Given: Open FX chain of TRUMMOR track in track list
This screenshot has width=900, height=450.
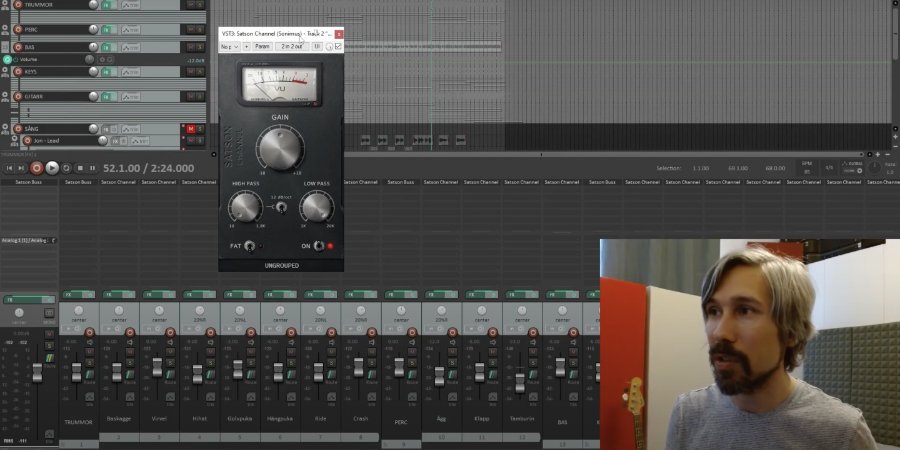Looking at the screenshot, I should click(x=106, y=5).
